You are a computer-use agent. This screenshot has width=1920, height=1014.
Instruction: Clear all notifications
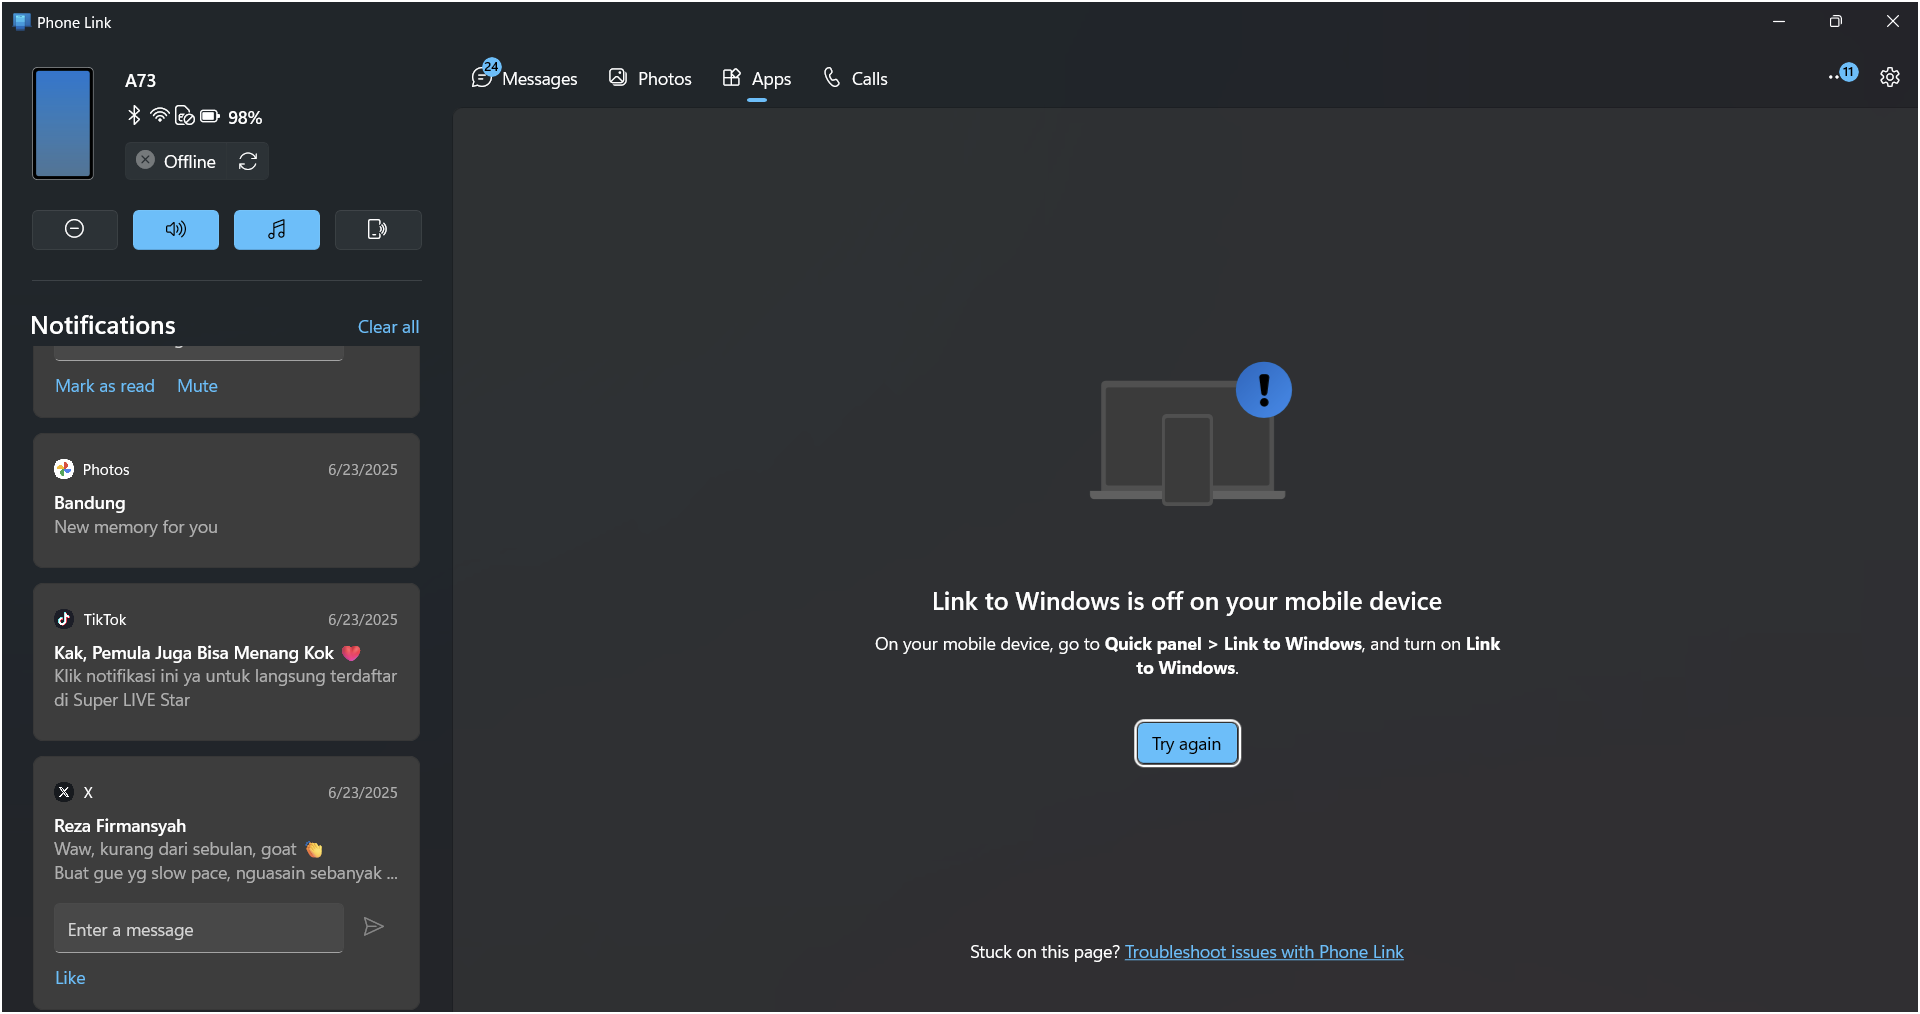pyautogui.click(x=388, y=327)
